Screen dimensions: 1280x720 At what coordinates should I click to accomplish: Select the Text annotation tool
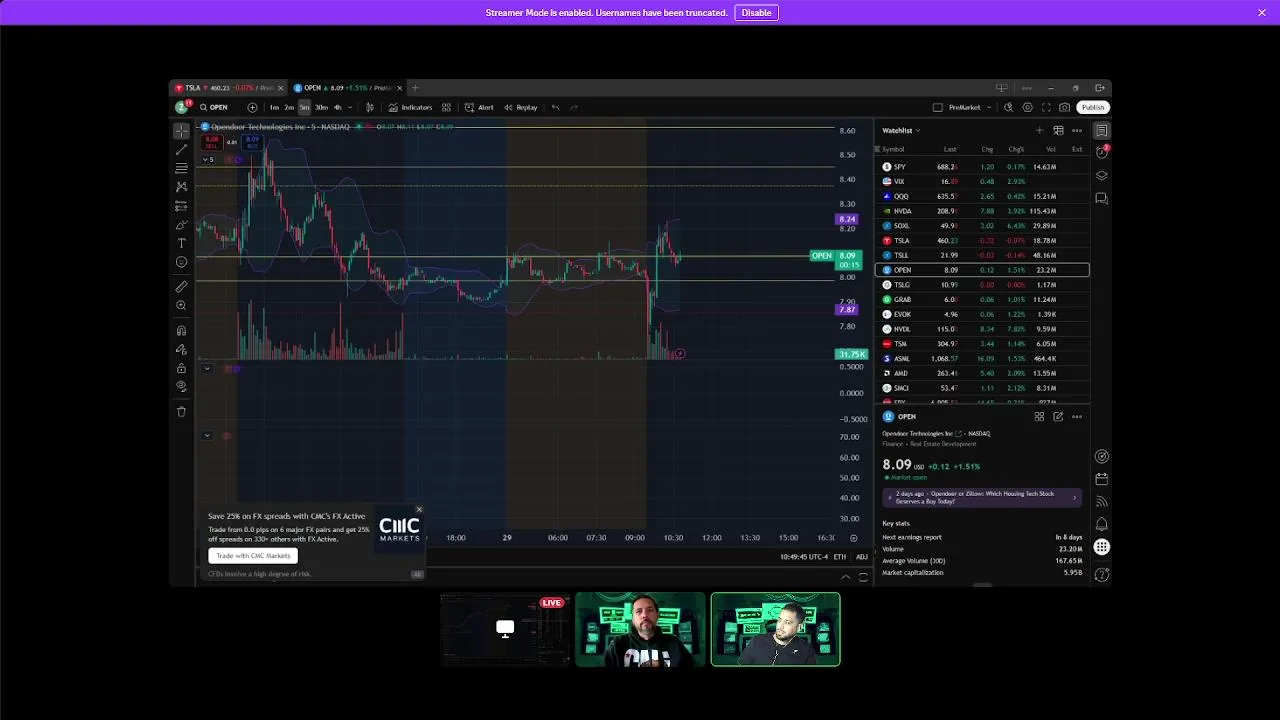(x=181, y=243)
